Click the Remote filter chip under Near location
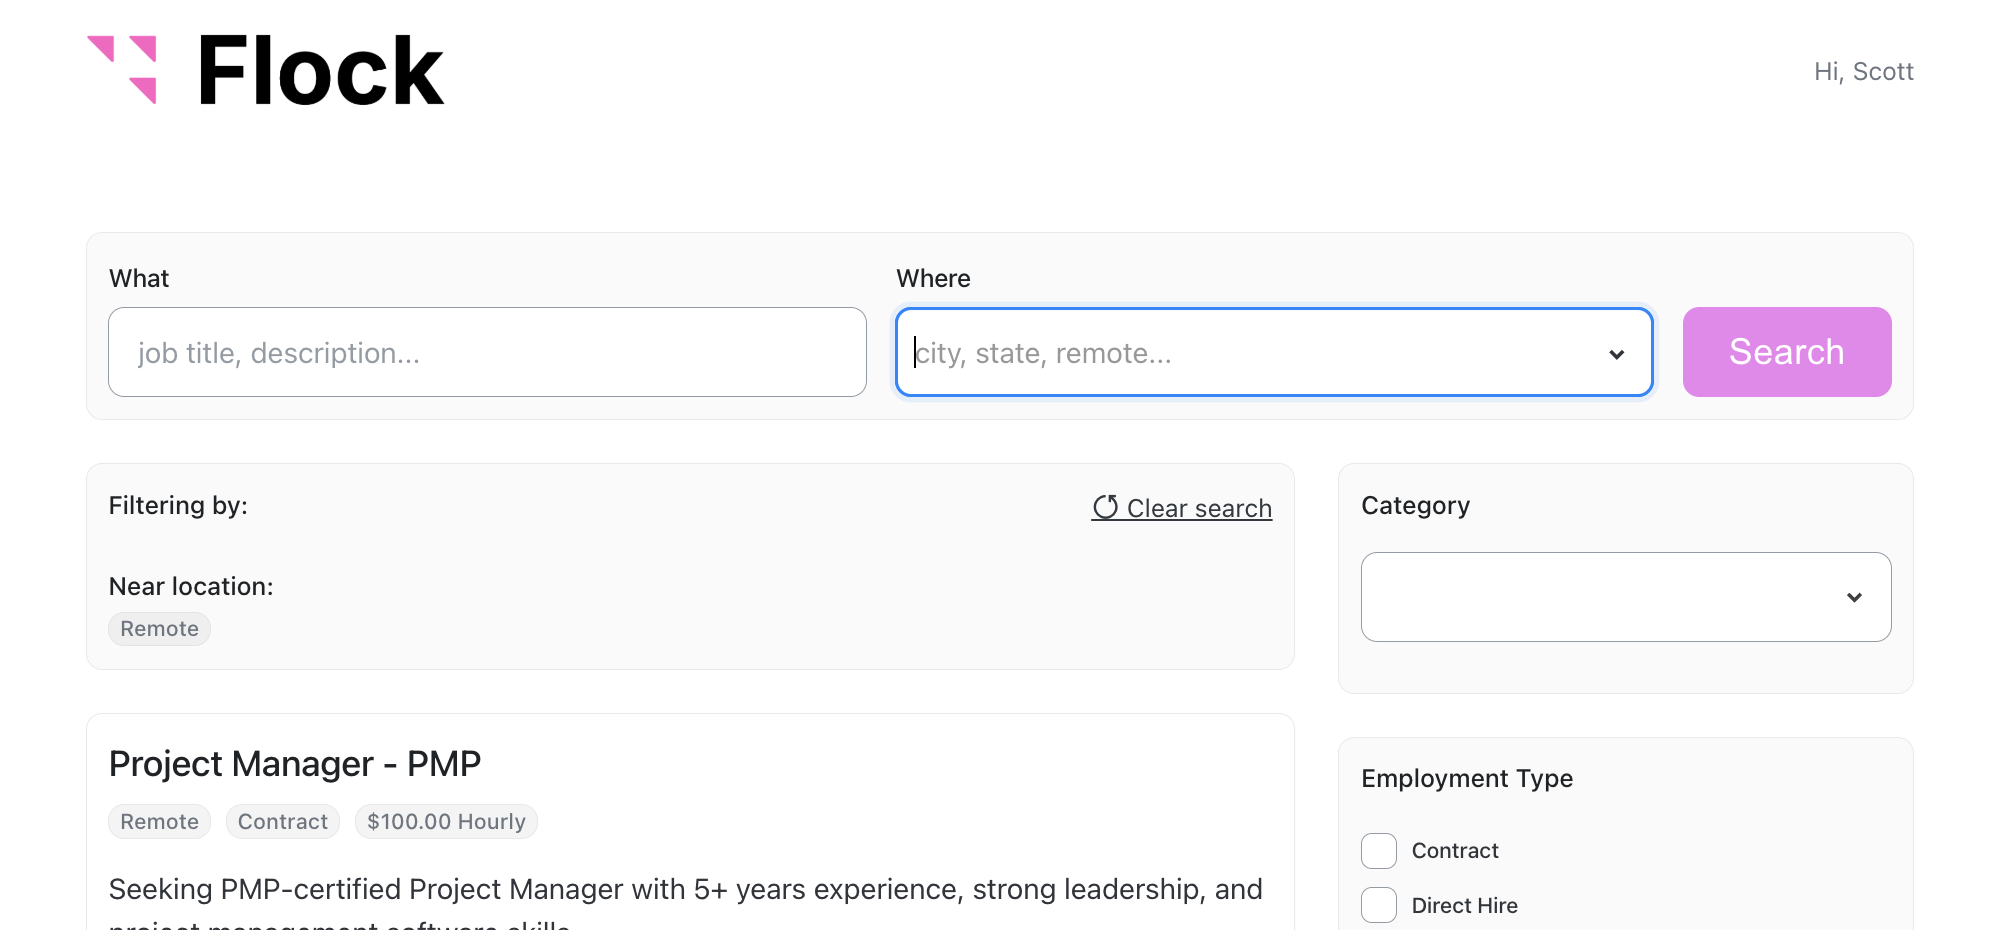The height and width of the screenshot is (930, 2008). (159, 629)
